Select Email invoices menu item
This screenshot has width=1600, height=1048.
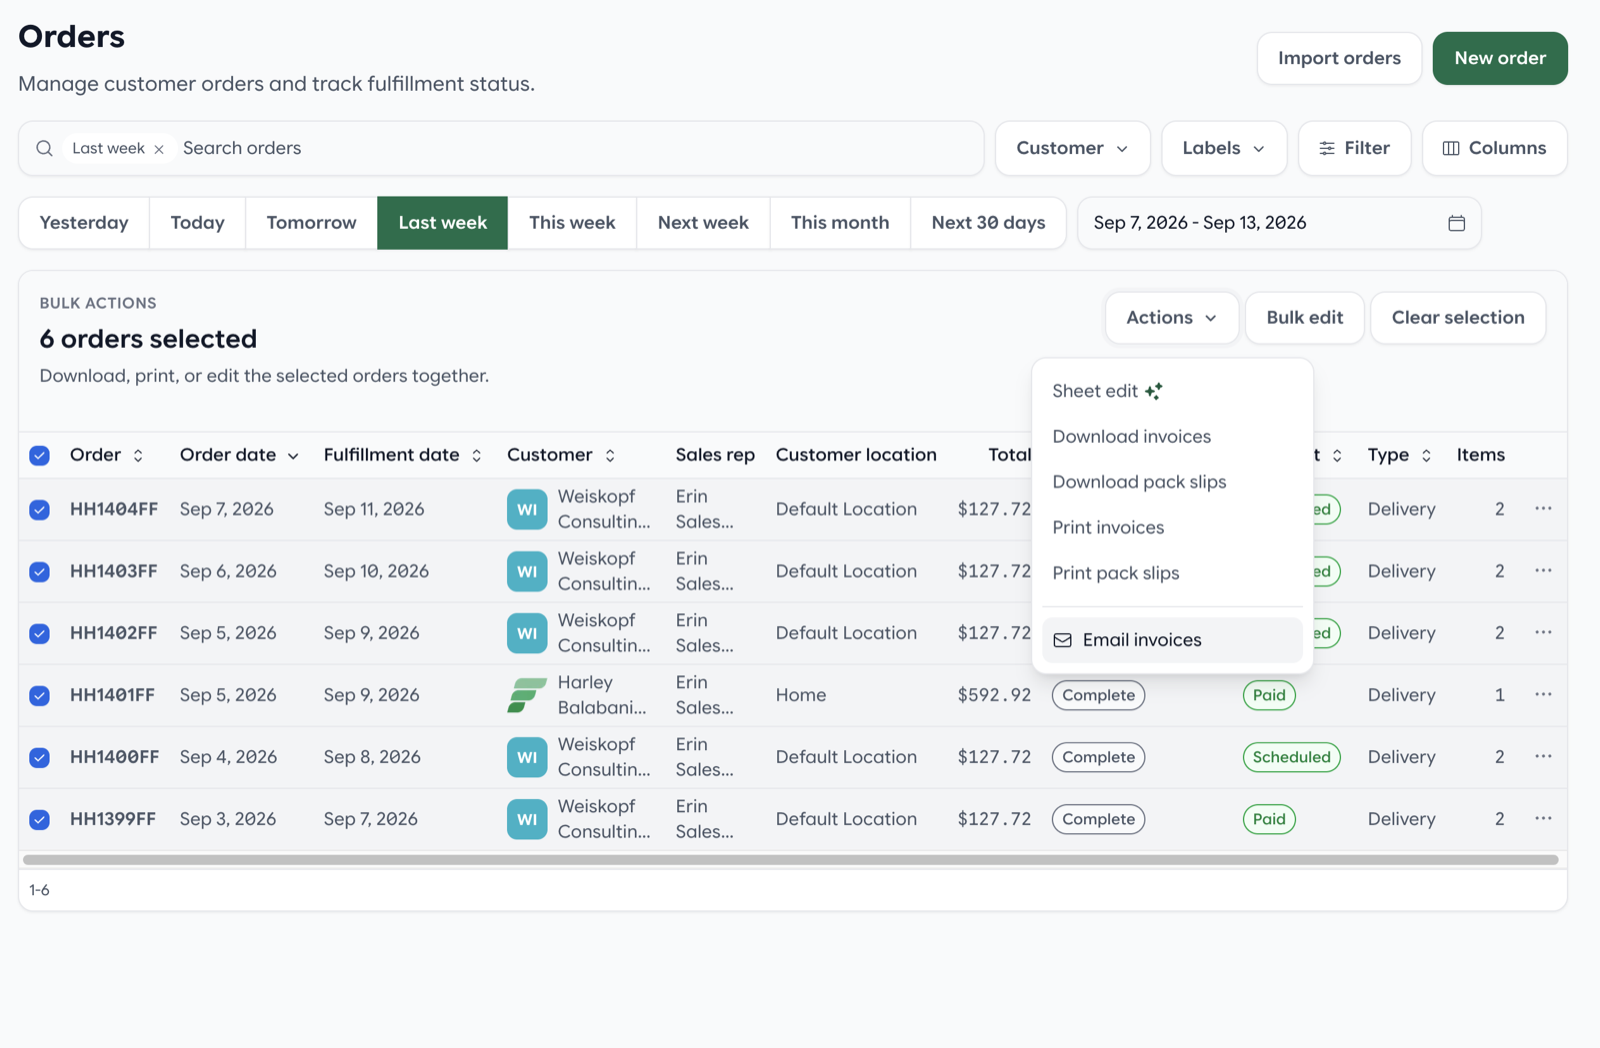(x=1172, y=640)
